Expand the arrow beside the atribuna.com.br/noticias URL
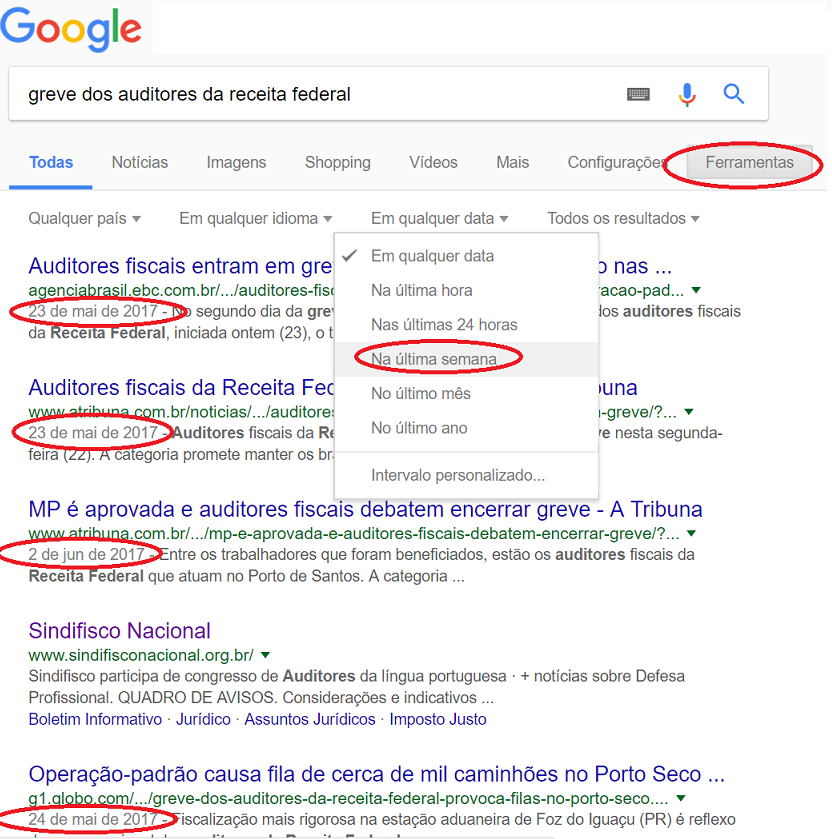Screen dimensions: 832x839 point(689,412)
